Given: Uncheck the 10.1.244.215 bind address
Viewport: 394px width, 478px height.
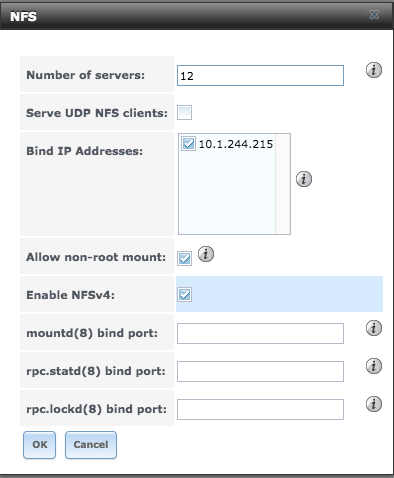Looking at the screenshot, I should (188, 144).
